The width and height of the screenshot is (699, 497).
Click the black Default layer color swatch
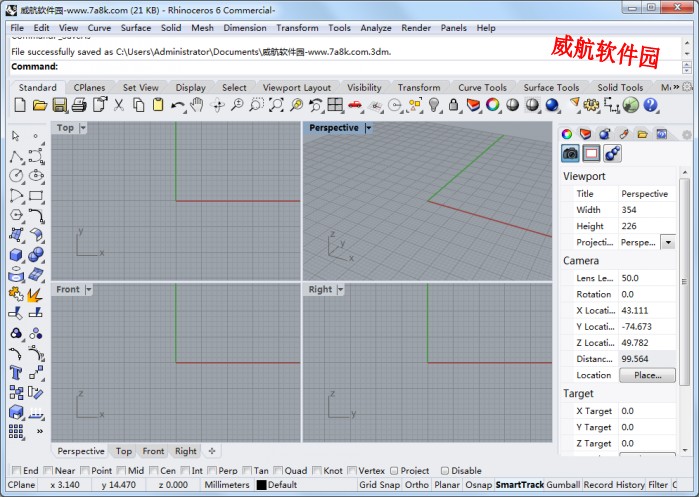(262, 485)
